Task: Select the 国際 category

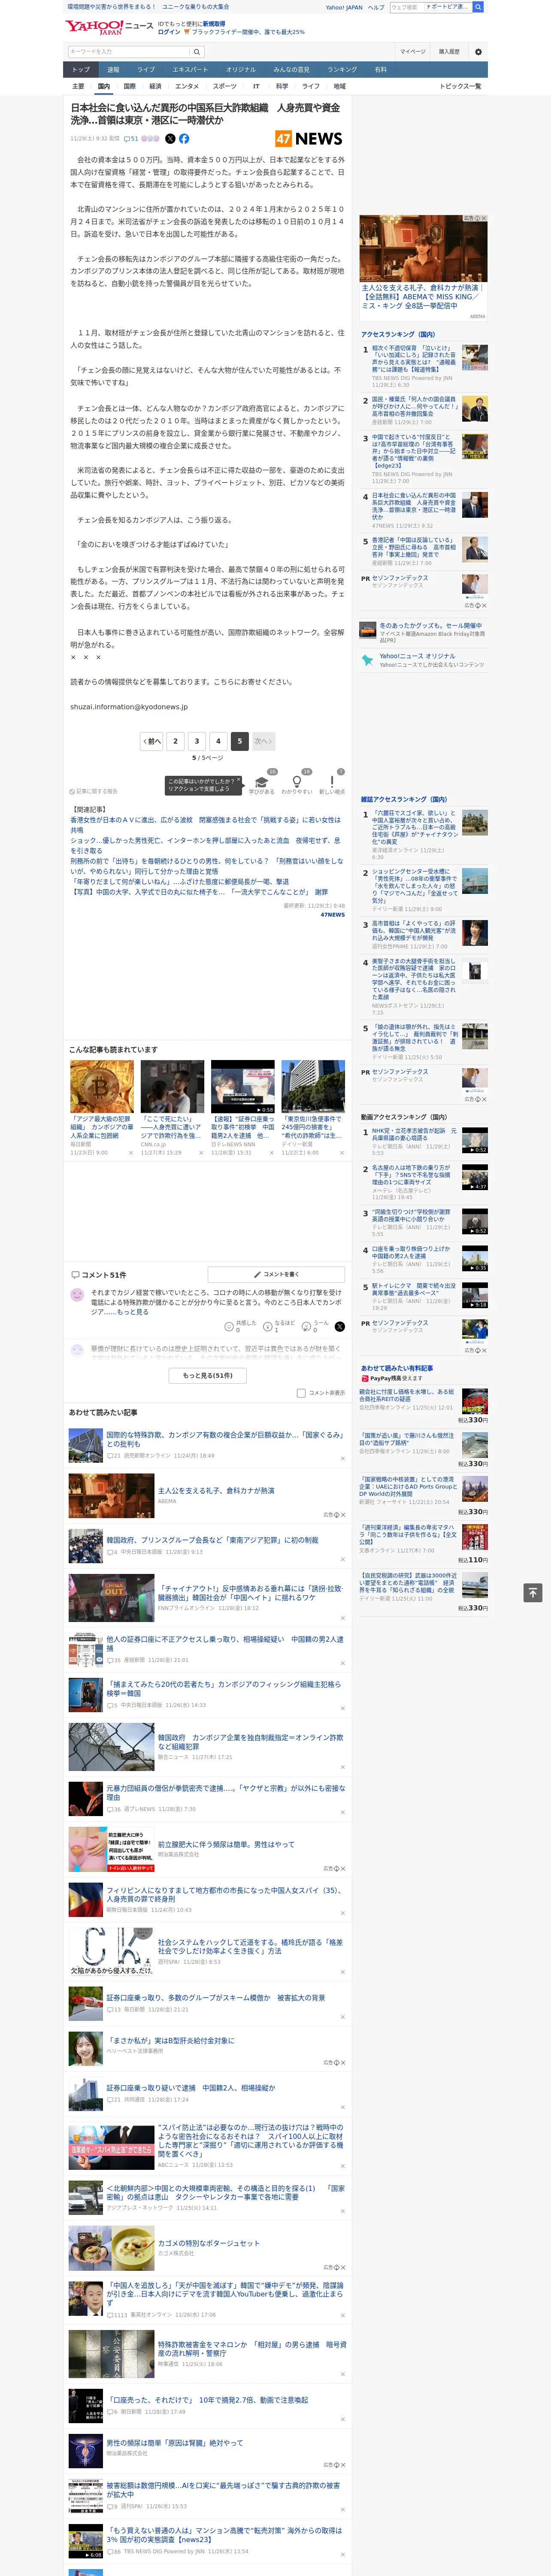Action: click(129, 86)
